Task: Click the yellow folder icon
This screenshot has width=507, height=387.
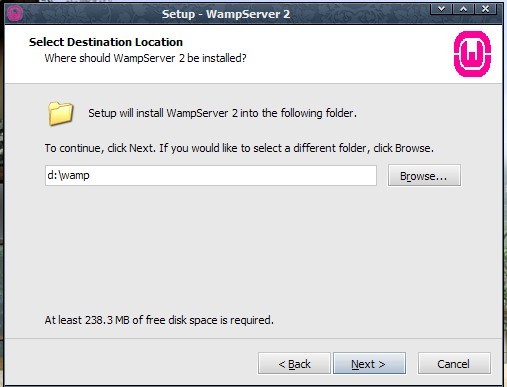Action: click(61, 114)
